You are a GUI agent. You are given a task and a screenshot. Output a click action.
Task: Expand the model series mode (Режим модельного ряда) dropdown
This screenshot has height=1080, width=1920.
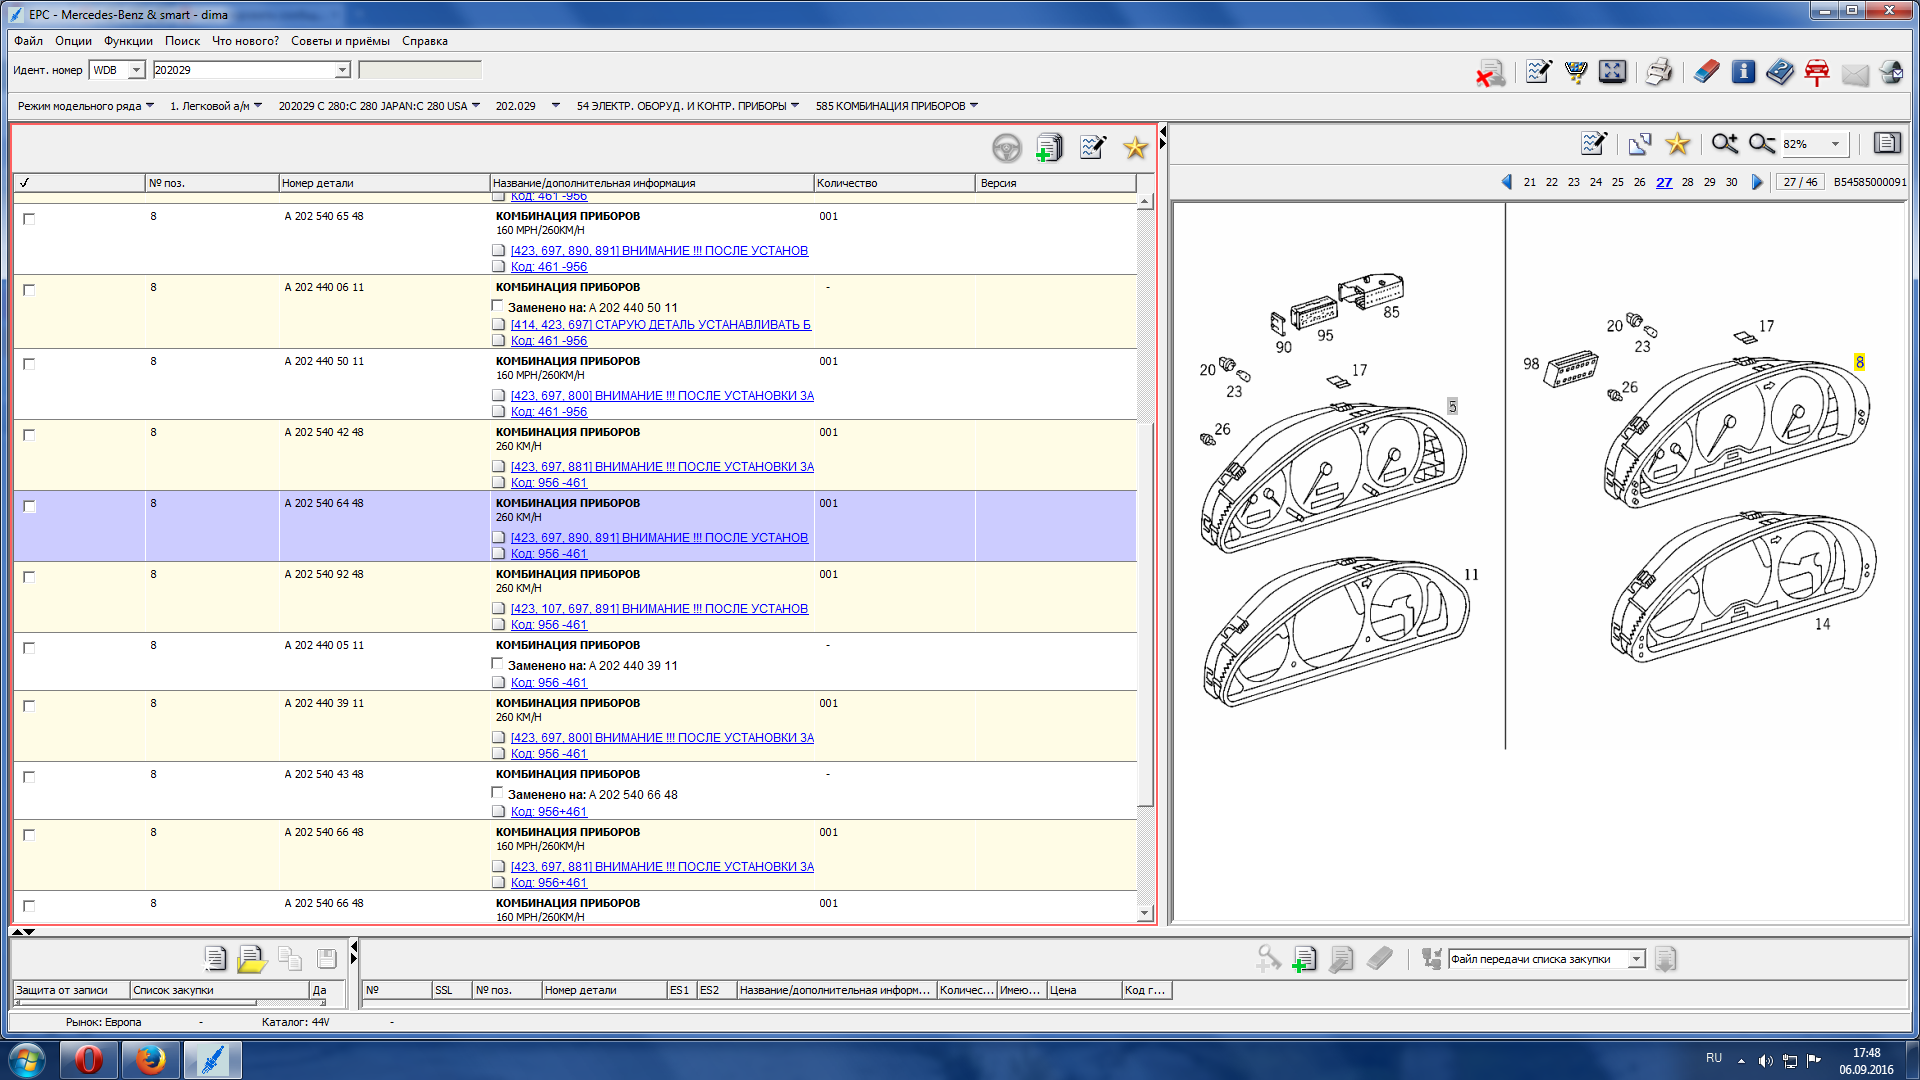point(150,105)
